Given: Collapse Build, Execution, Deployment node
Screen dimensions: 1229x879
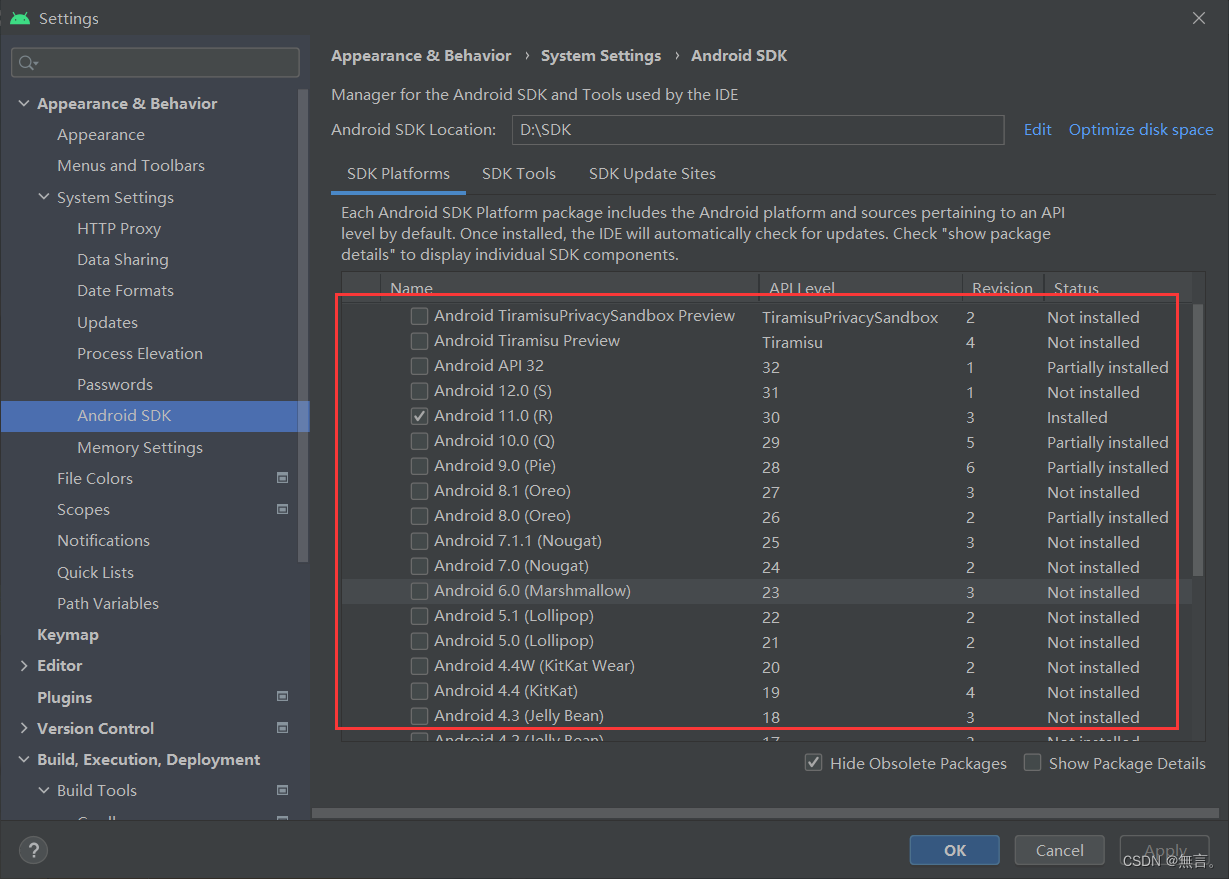Looking at the screenshot, I should point(24,759).
